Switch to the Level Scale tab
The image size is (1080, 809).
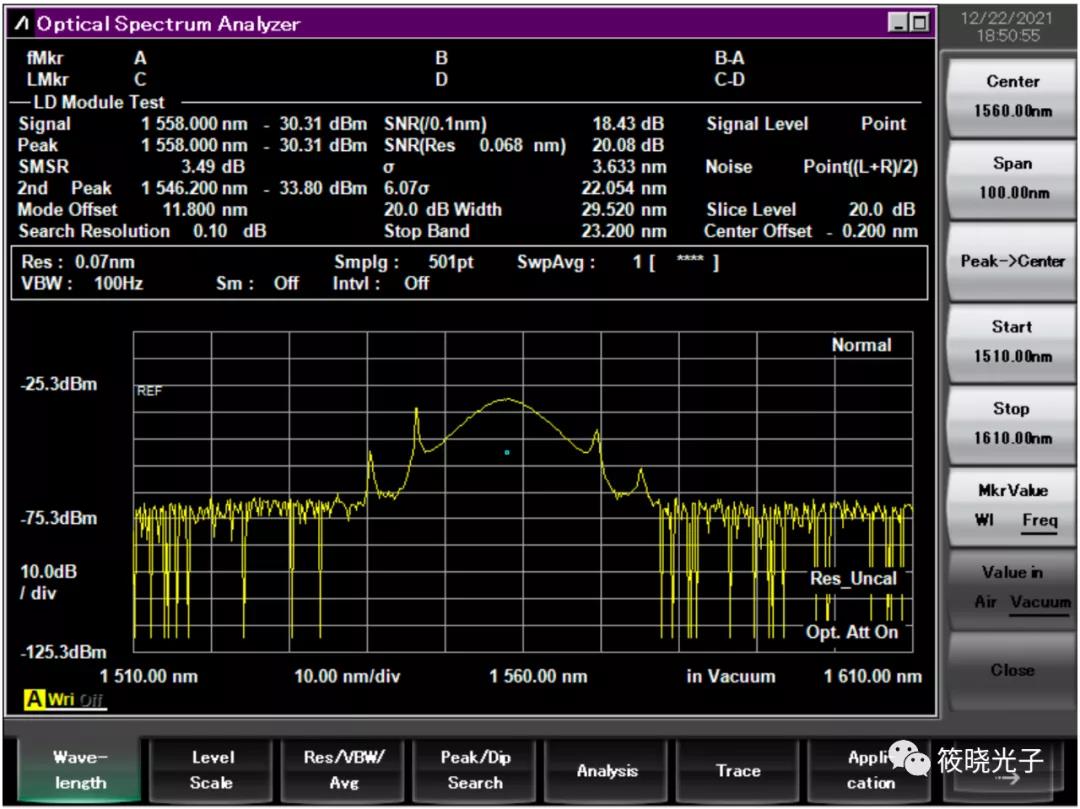[212, 770]
